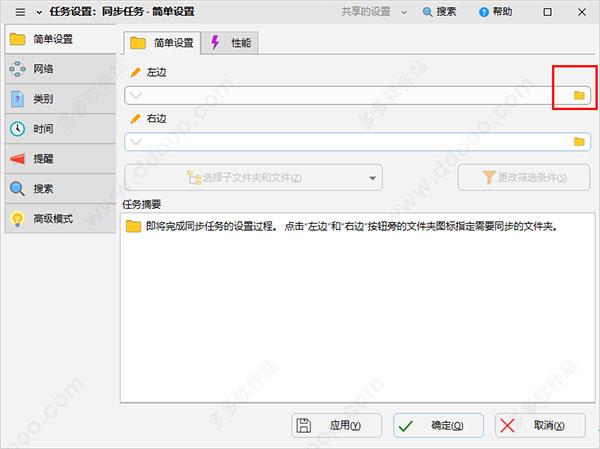The height and width of the screenshot is (449, 600).
Task: Click the pencil edit icon beside 右边
Action: click(x=136, y=118)
